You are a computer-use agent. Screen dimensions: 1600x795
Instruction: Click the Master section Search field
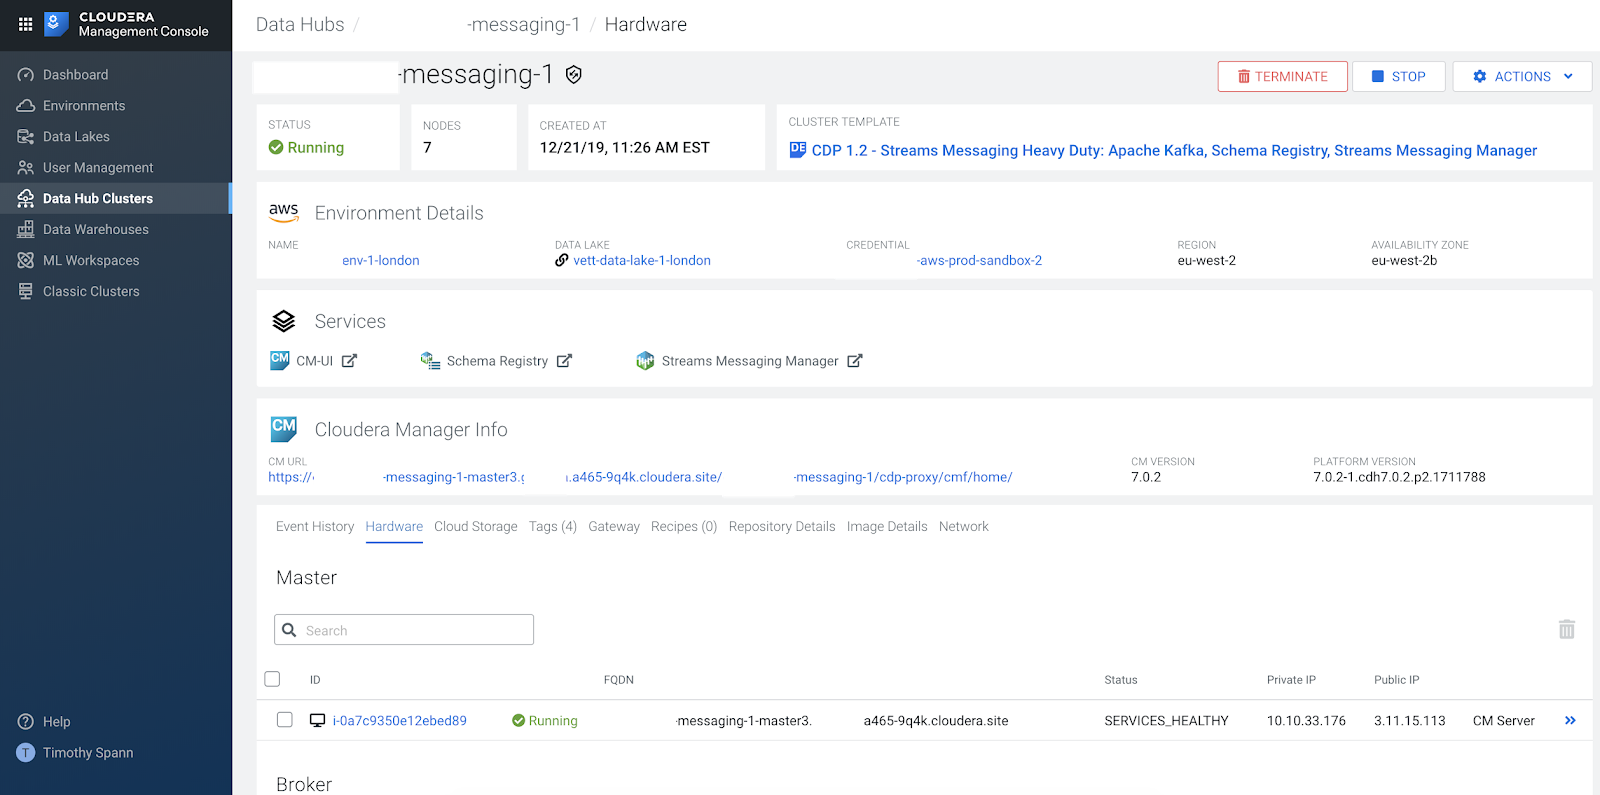point(404,630)
